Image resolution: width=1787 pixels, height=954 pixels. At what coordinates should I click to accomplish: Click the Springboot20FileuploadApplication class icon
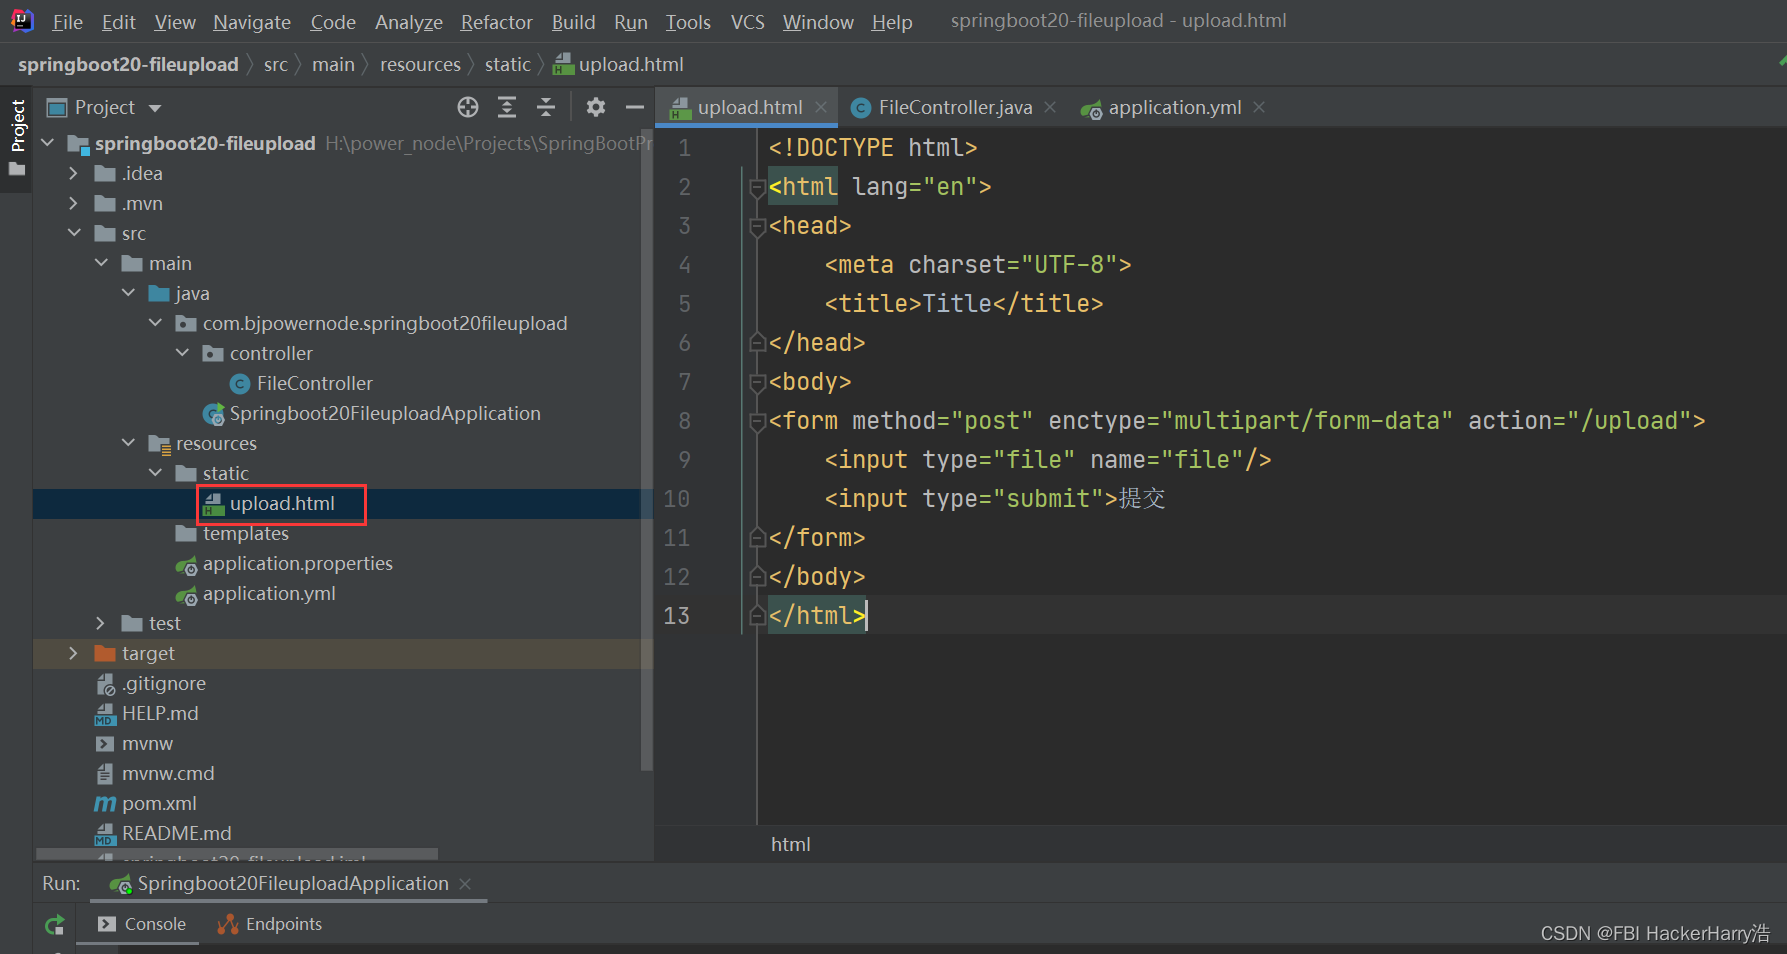pyautogui.click(x=213, y=414)
